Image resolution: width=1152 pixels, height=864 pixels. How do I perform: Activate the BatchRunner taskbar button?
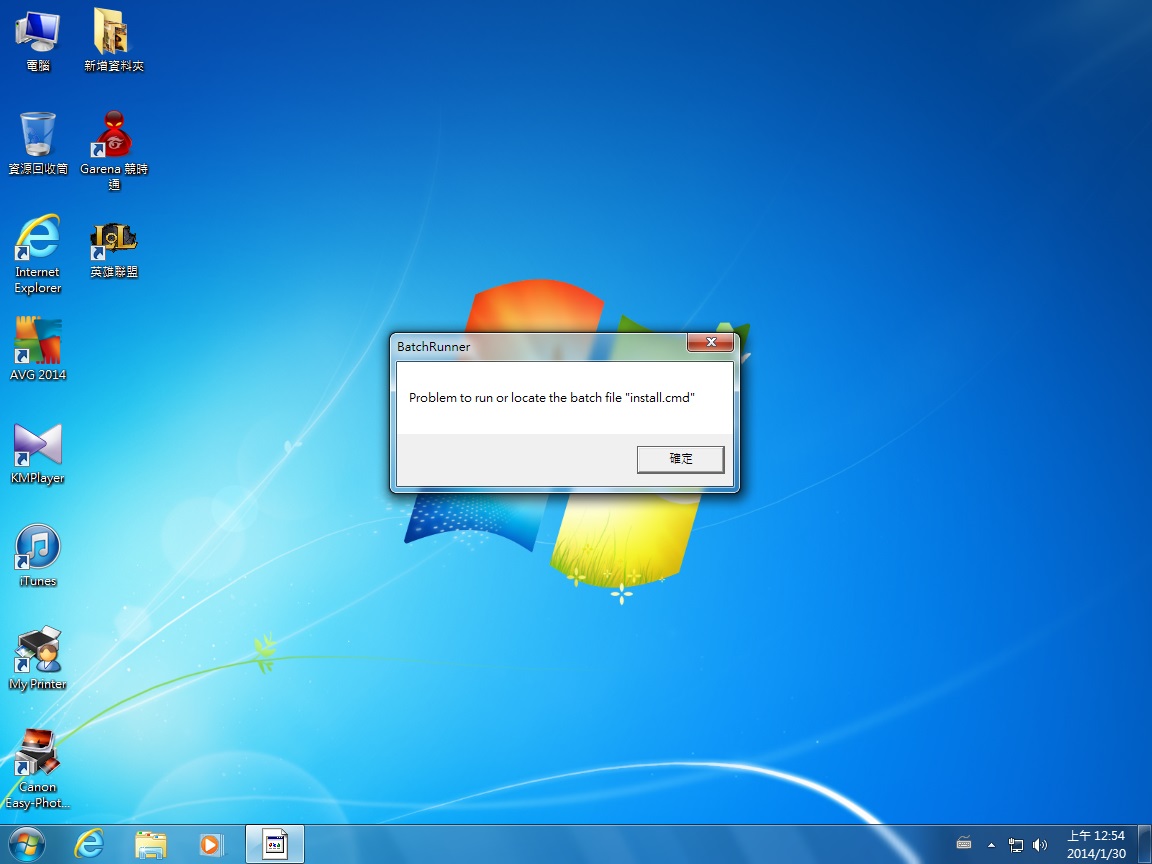coord(274,844)
